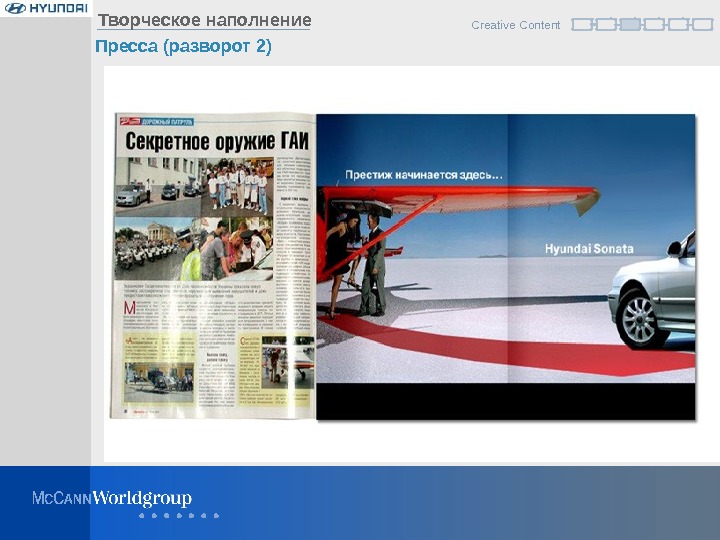Click the McCann Worldgroup logo
Viewport: 720px width, 540px height.
[x=112, y=498]
